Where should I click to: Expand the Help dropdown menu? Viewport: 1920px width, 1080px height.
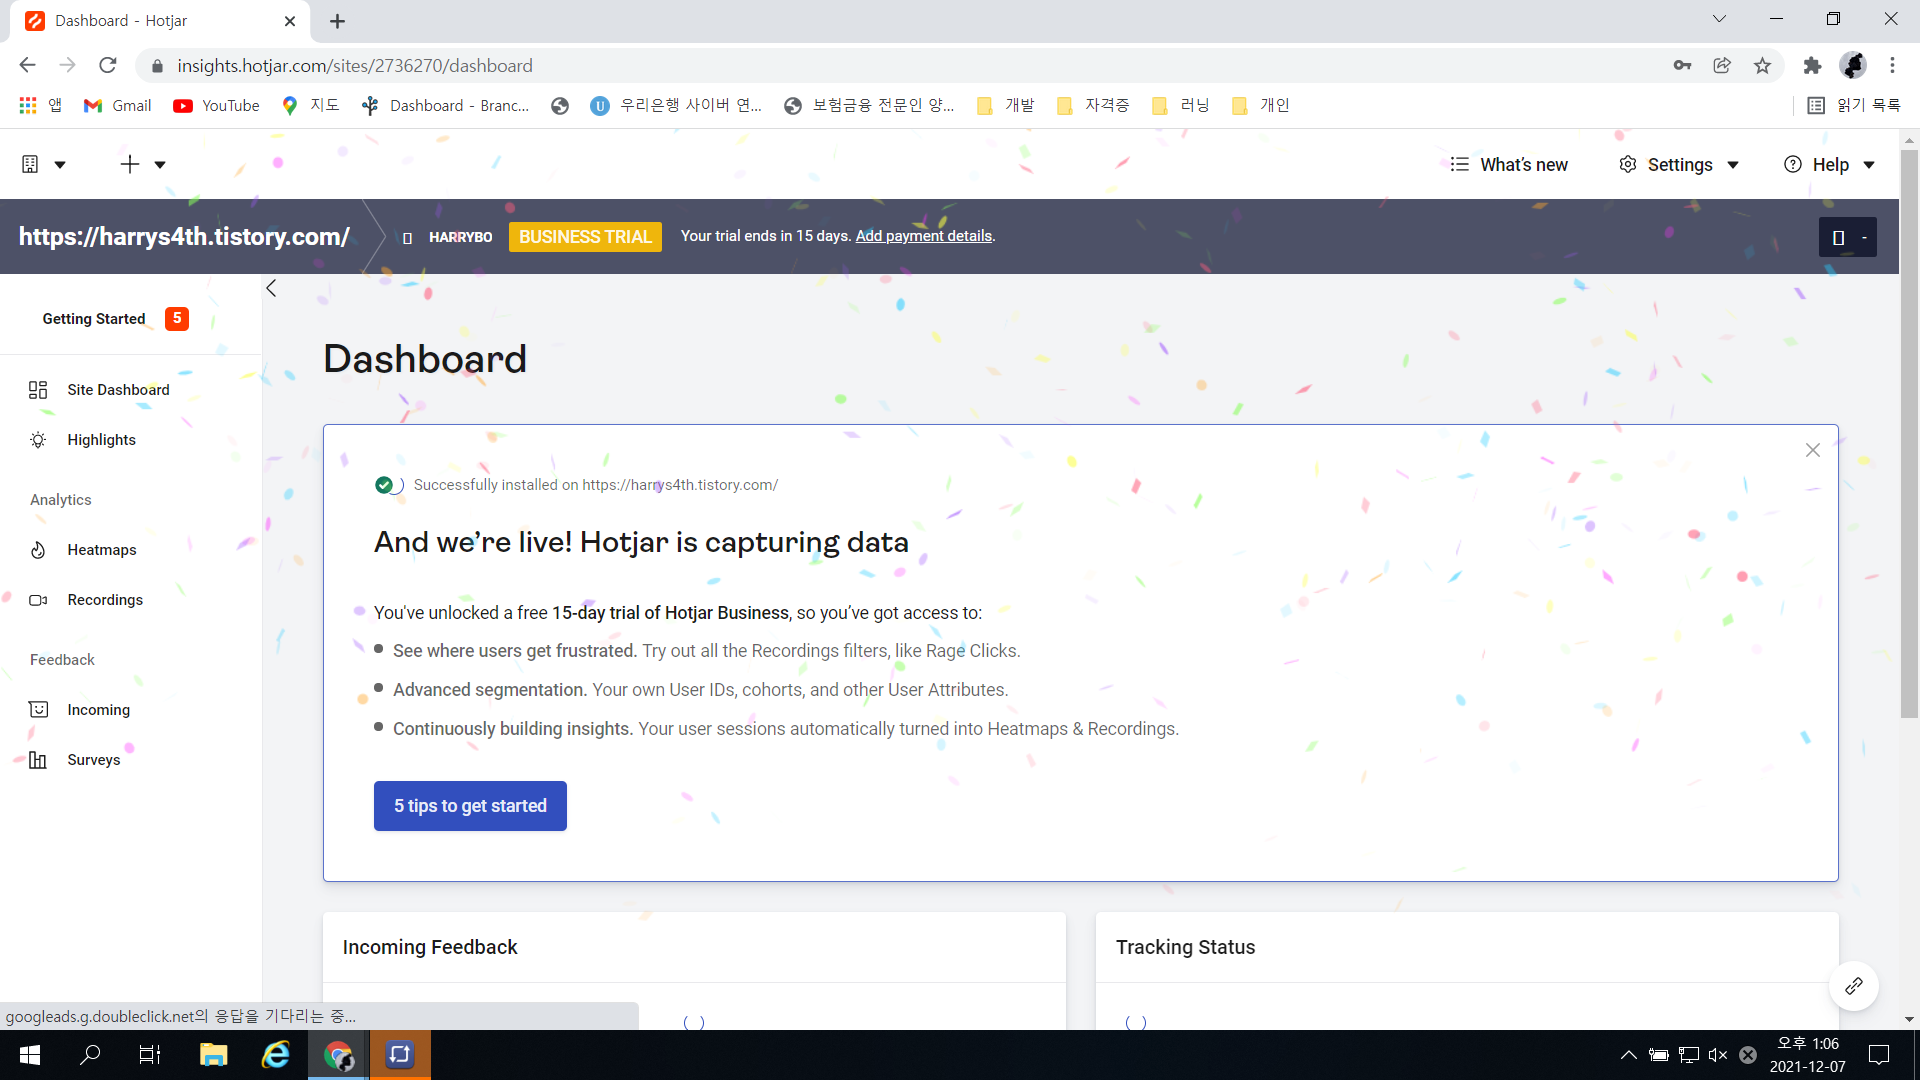pos(1829,165)
